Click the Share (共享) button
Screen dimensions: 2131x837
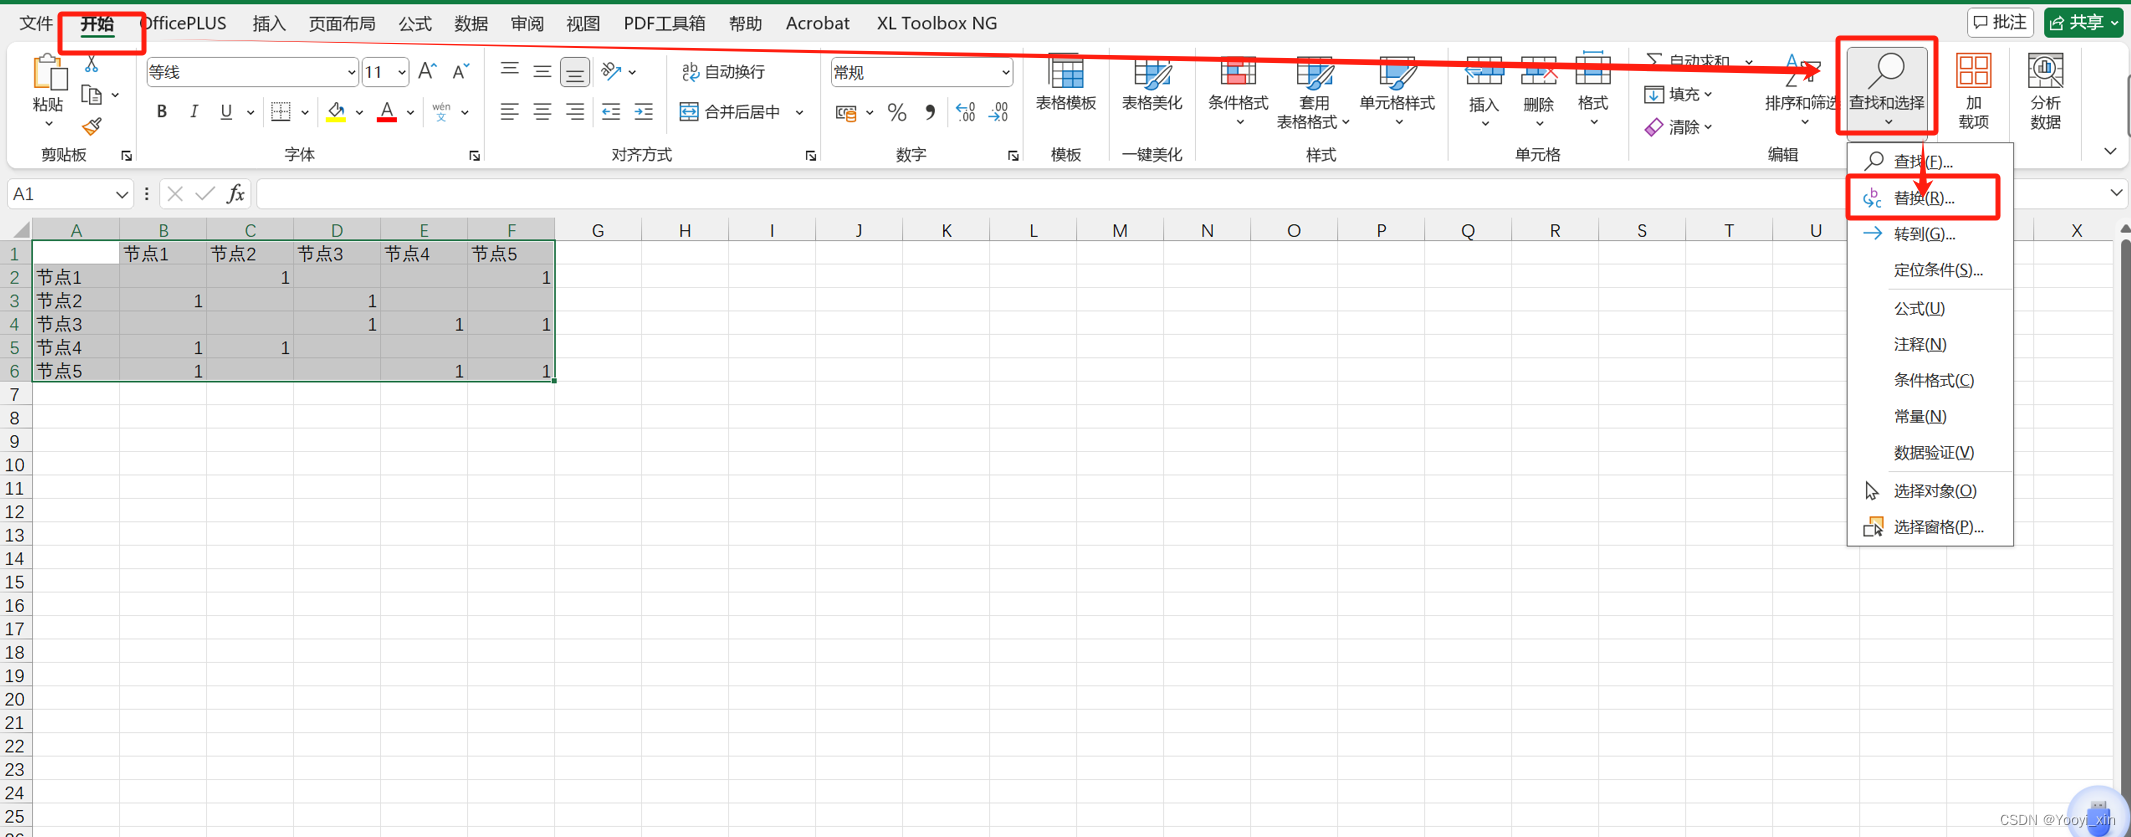[x=2082, y=22]
